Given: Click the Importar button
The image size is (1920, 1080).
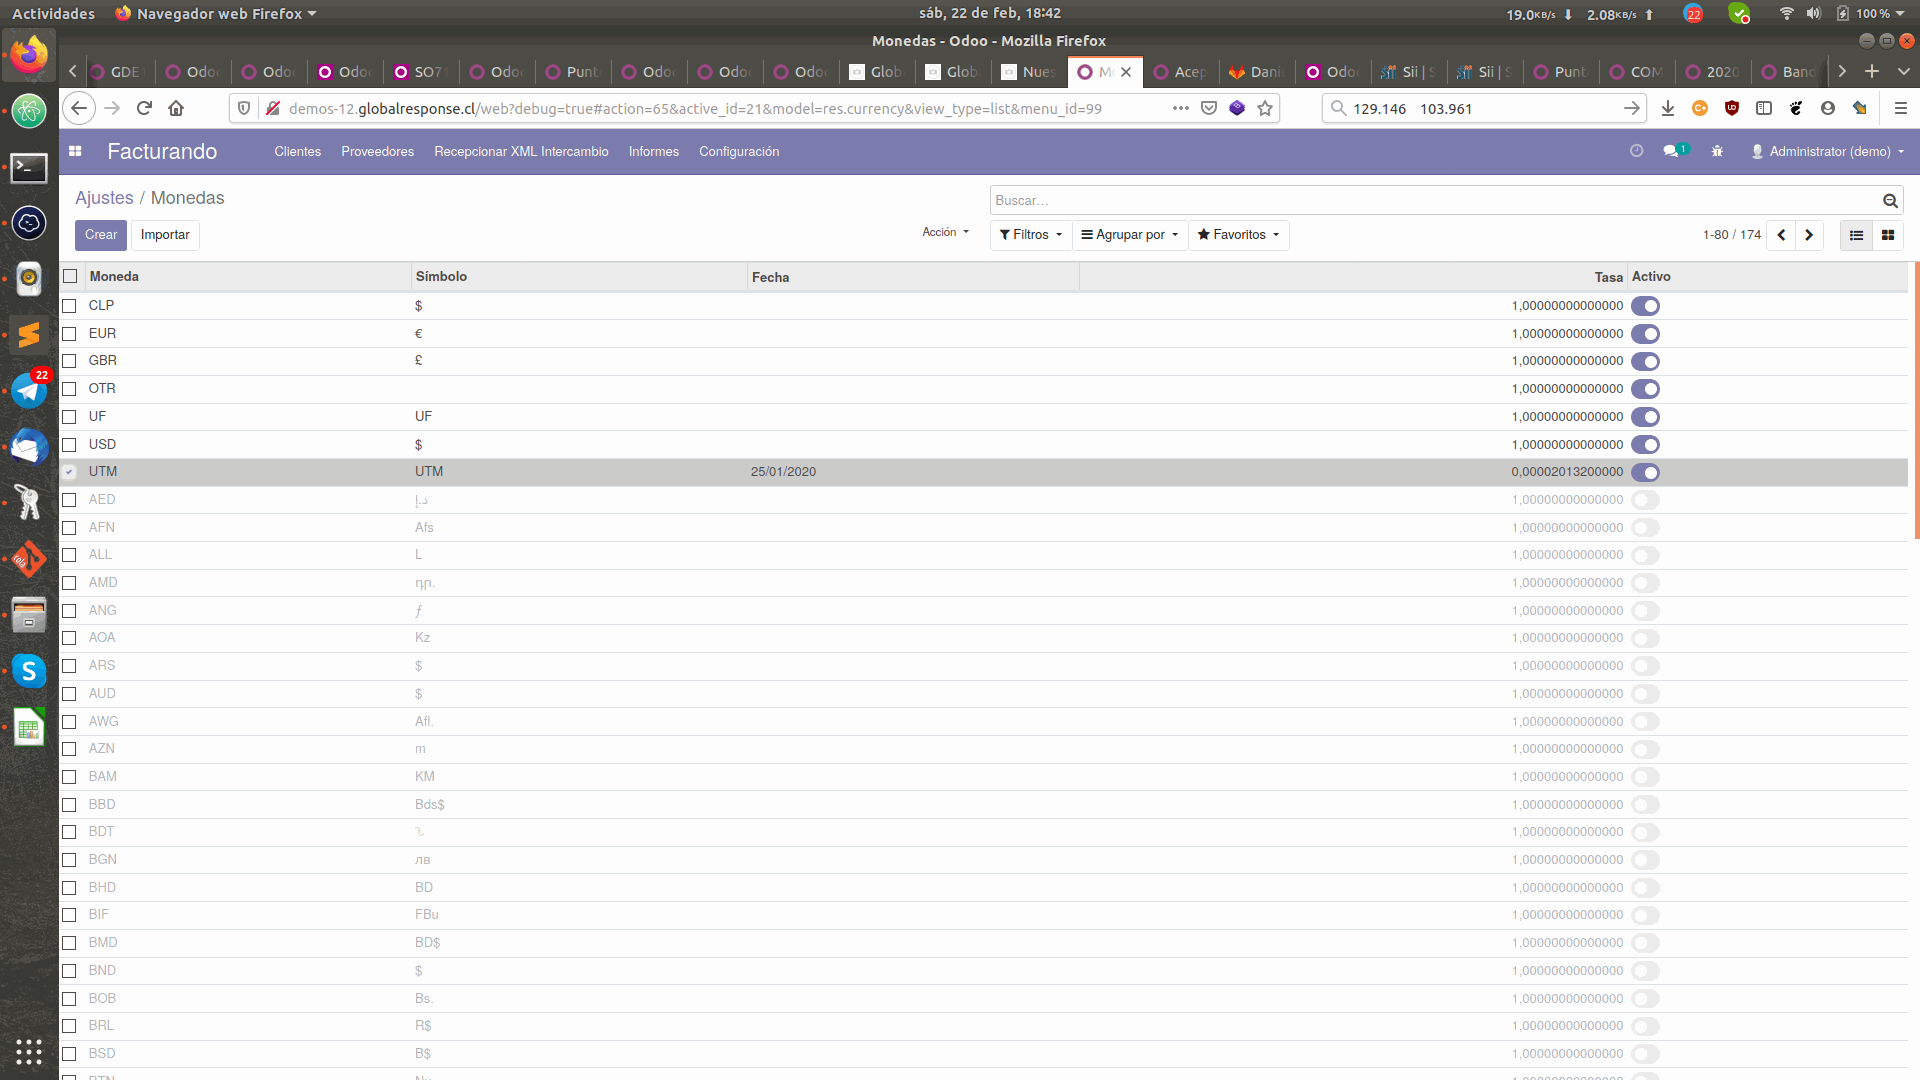Looking at the screenshot, I should [164, 235].
